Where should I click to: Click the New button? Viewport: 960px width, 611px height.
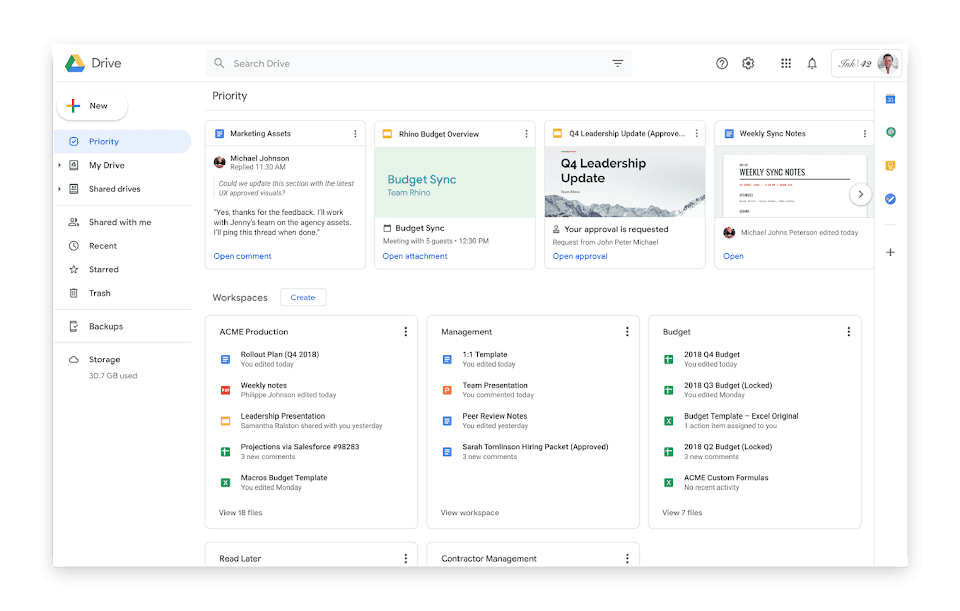91,105
